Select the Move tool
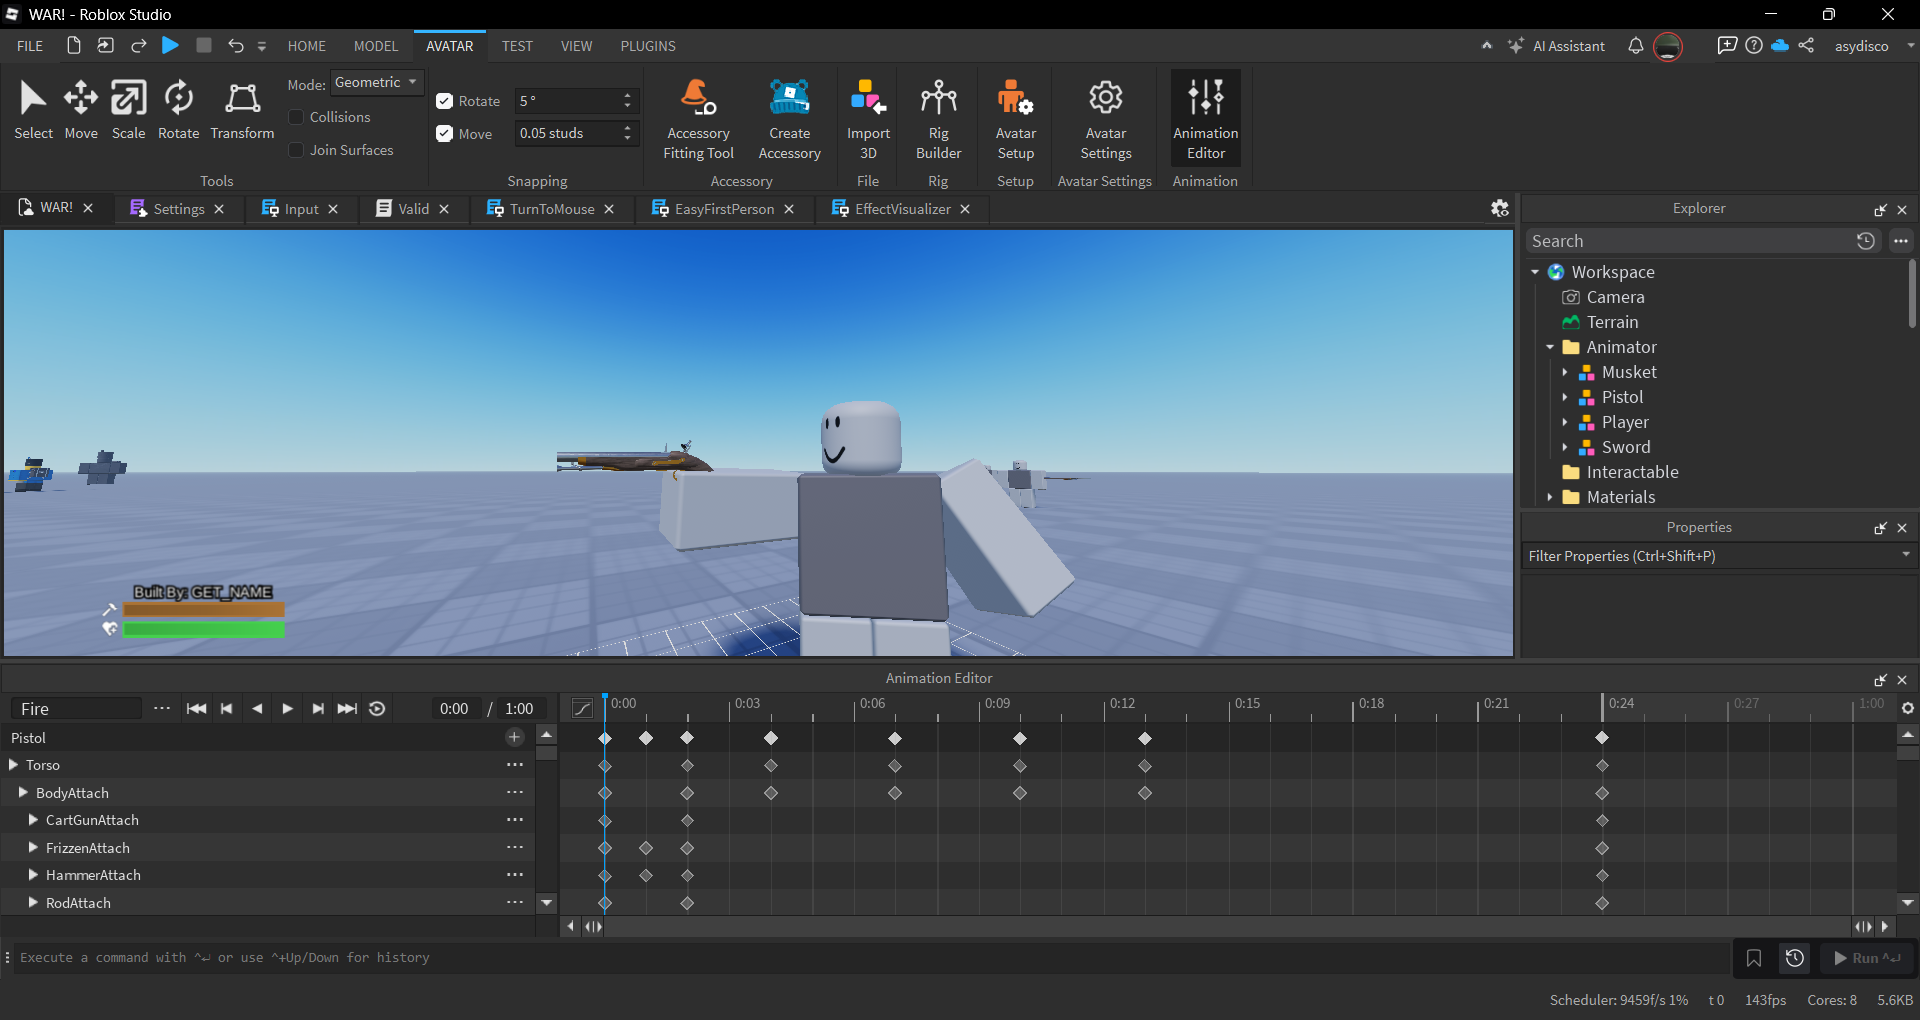The width and height of the screenshot is (1920, 1020). click(x=80, y=110)
